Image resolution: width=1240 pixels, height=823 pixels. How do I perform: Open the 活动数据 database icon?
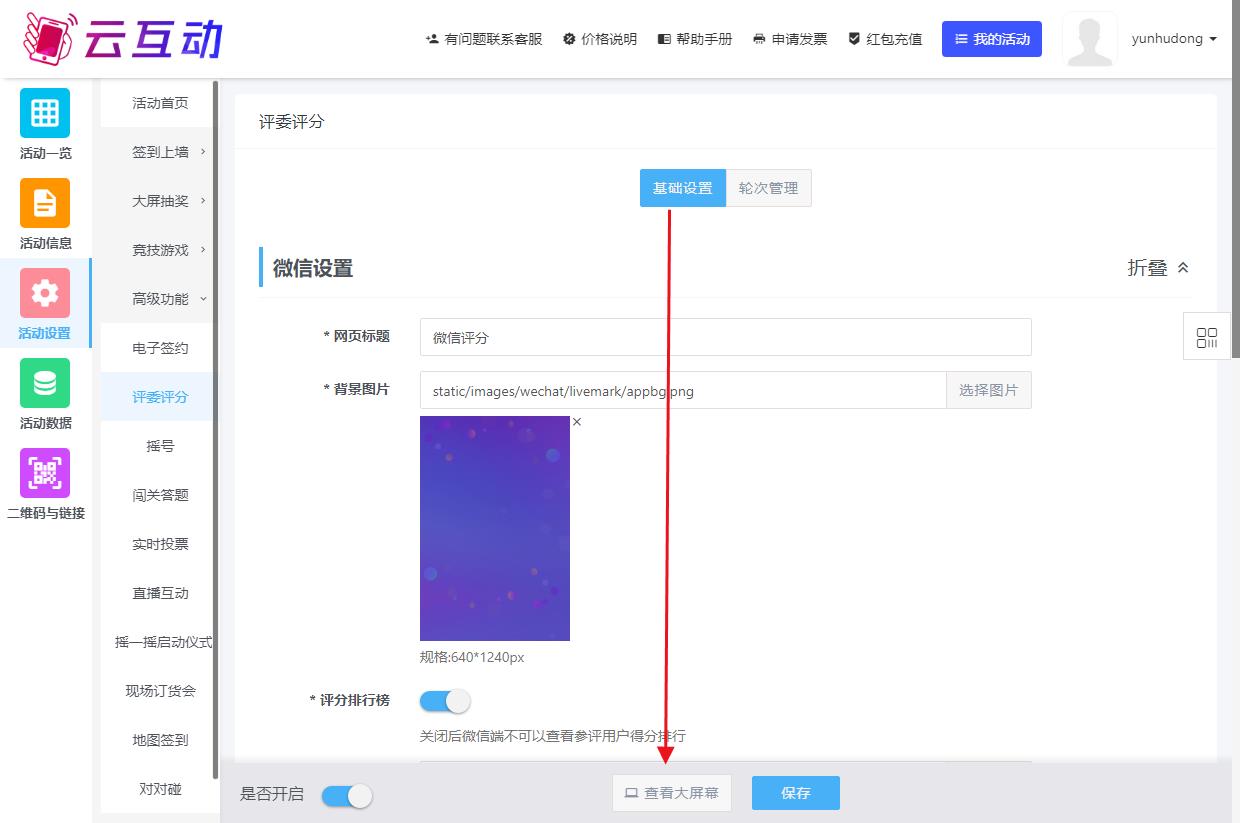click(x=45, y=383)
